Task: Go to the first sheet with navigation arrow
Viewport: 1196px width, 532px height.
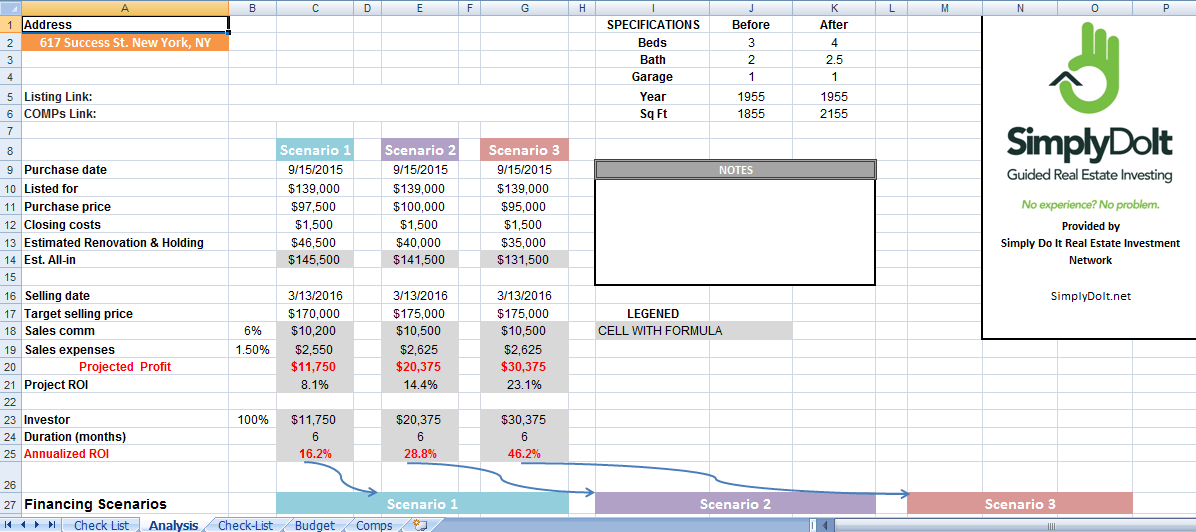Action: point(9,525)
